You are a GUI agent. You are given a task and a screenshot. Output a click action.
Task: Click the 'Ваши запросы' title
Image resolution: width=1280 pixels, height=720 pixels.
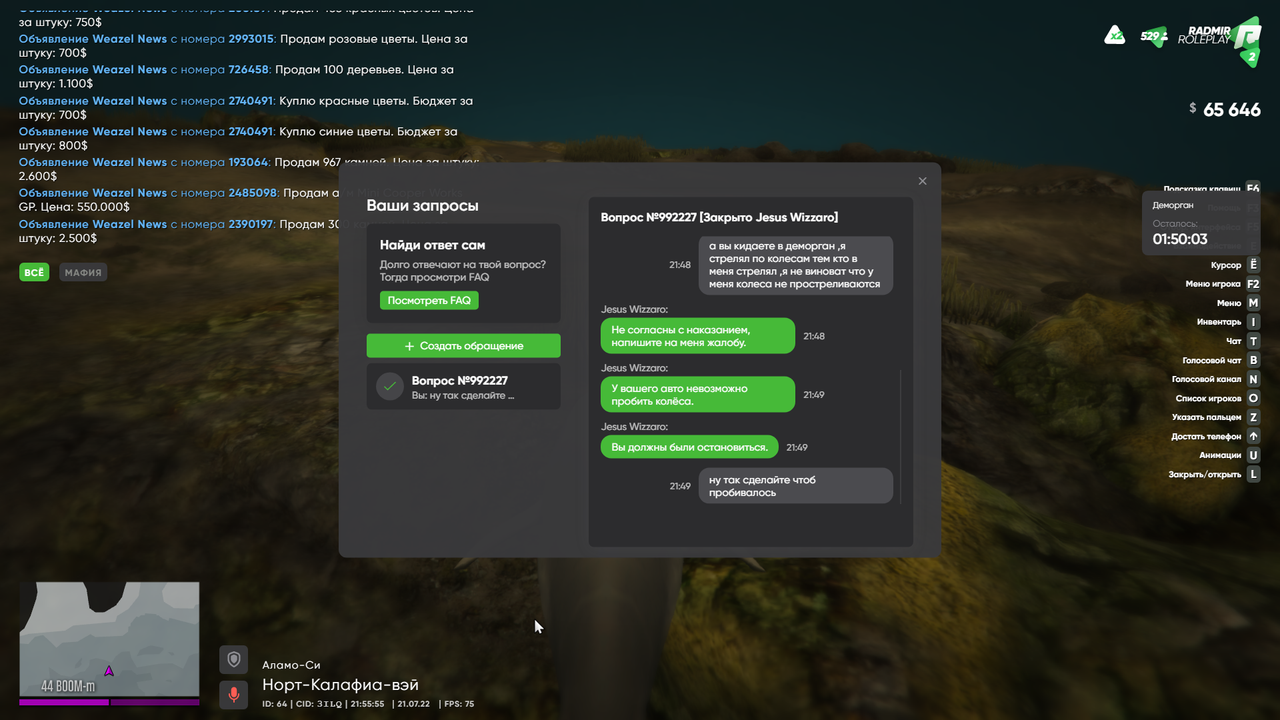pyautogui.click(x=422, y=206)
